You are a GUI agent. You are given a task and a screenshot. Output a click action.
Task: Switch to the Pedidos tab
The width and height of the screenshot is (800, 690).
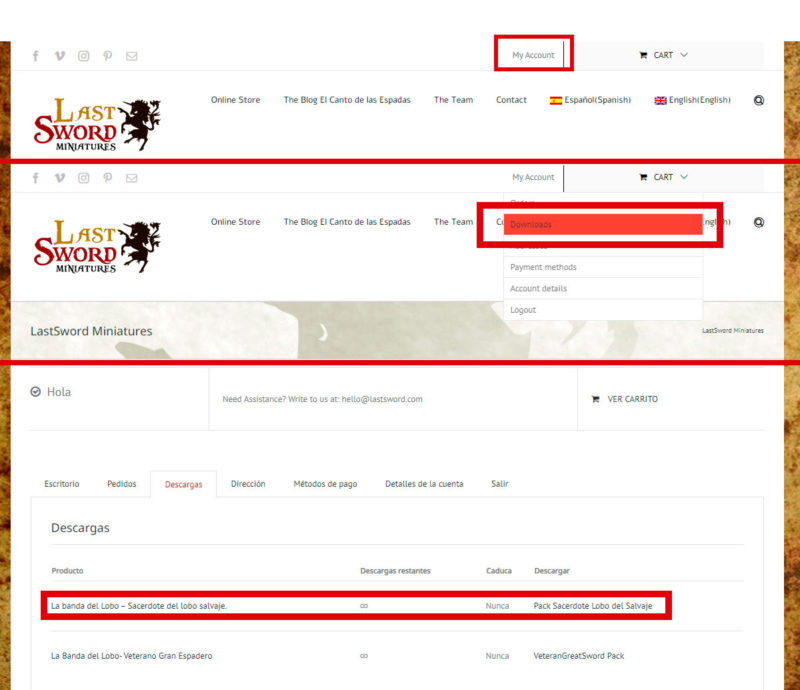(121, 484)
